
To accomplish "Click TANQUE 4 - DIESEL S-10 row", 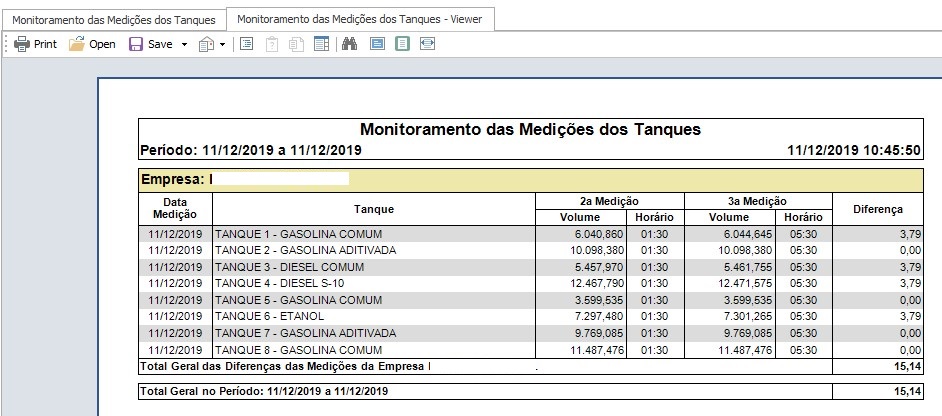I will [x=531, y=283].
